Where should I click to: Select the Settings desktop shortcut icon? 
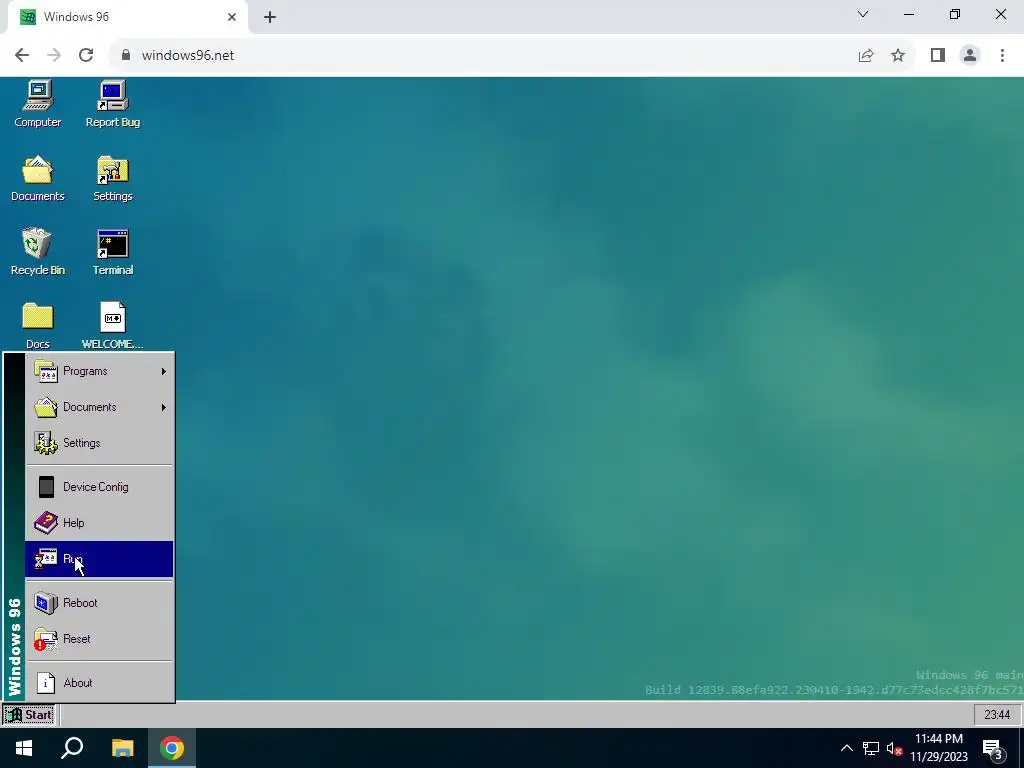tap(113, 178)
